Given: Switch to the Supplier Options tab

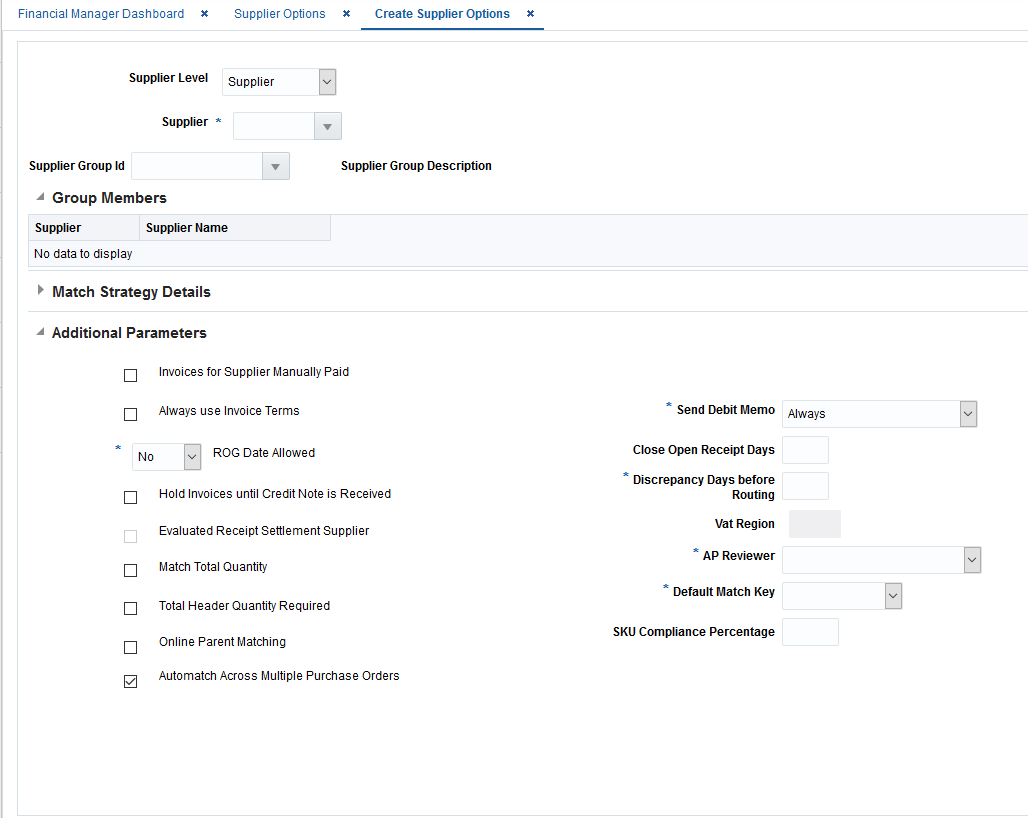Looking at the screenshot, I should coord(280,14).
